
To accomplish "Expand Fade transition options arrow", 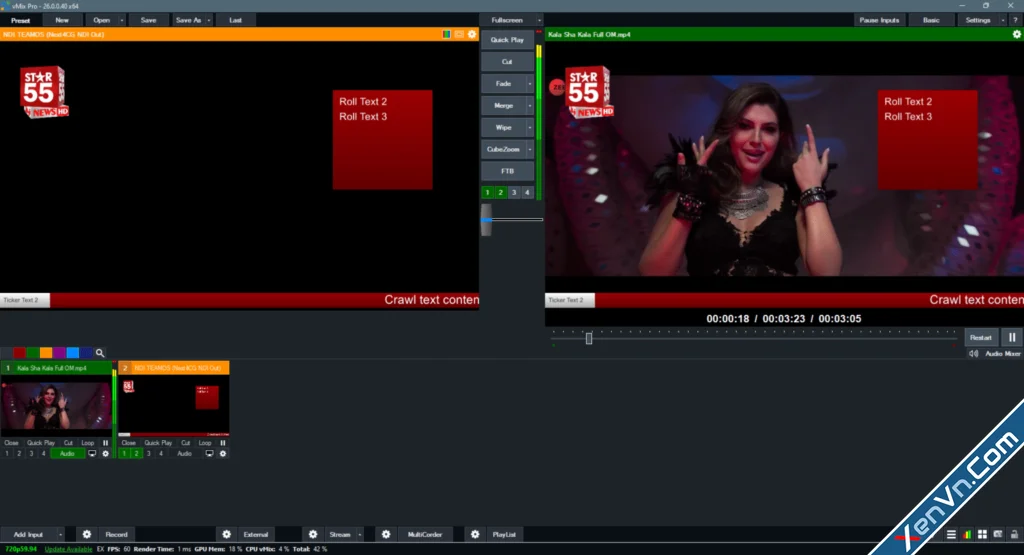I will [x=530, y=84].
